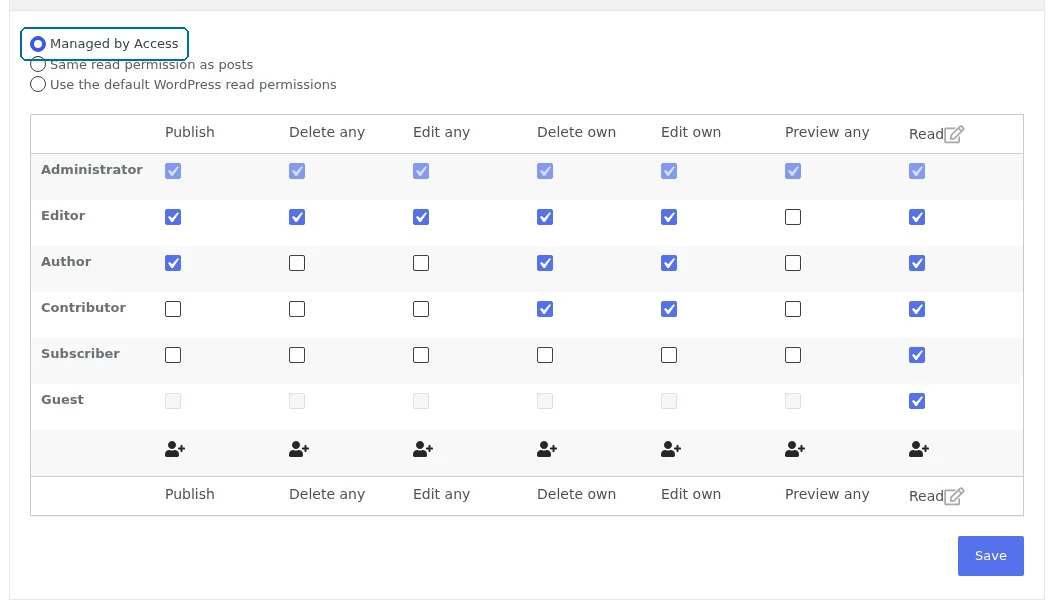Uncheck Author Delete own permission
1054x609 pixels.
click(x=545, y=263)
